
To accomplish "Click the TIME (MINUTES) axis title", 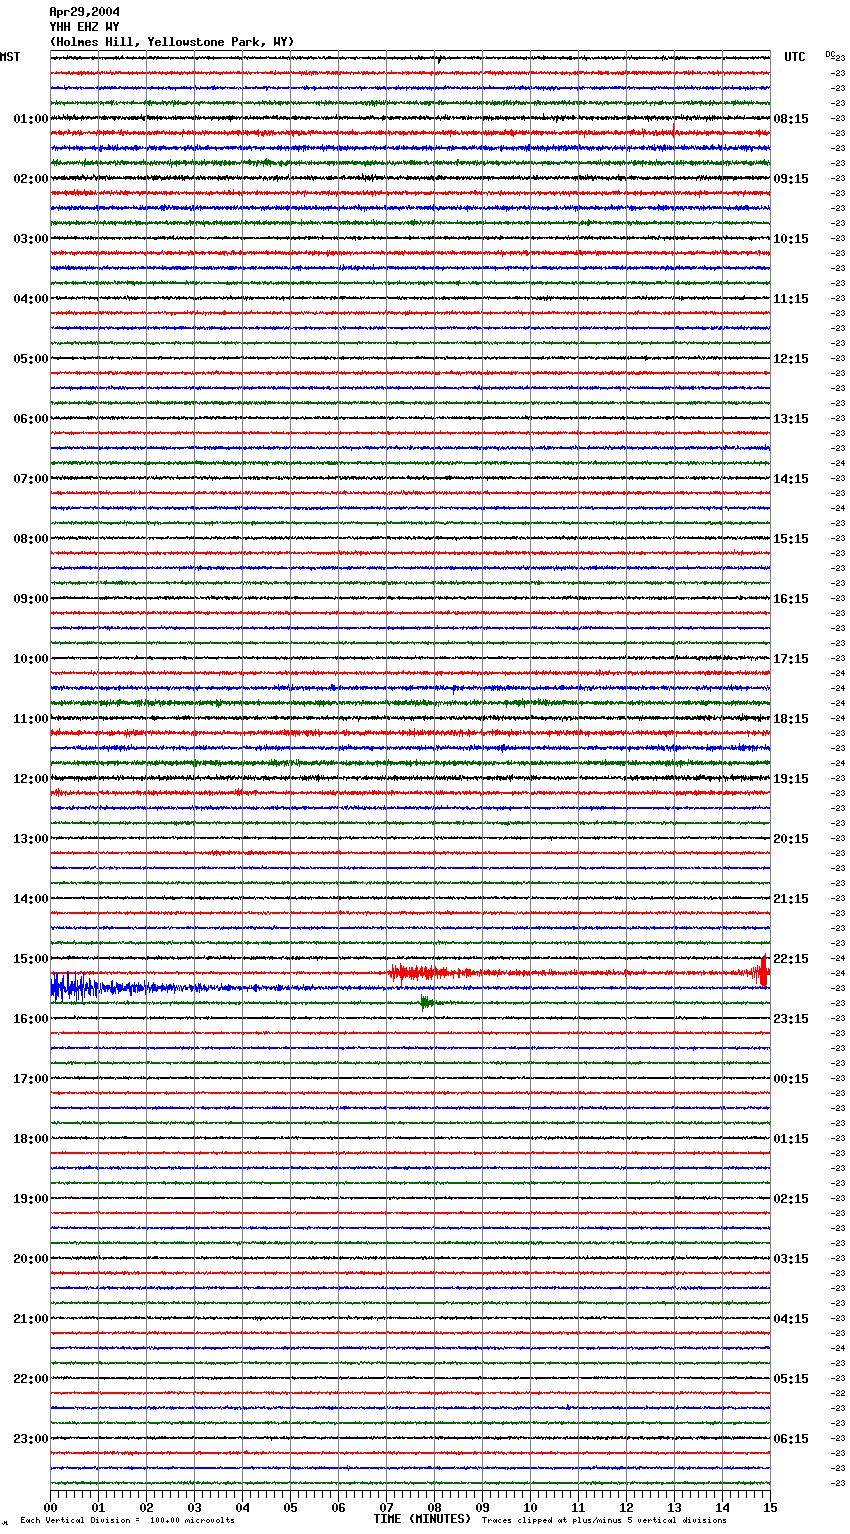I will point(422,1519).
